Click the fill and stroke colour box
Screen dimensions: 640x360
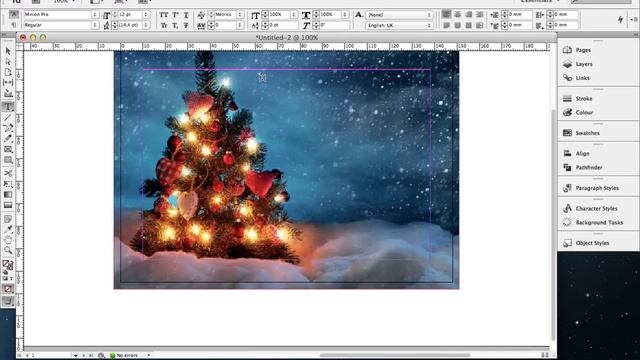(x=8, y=265)
